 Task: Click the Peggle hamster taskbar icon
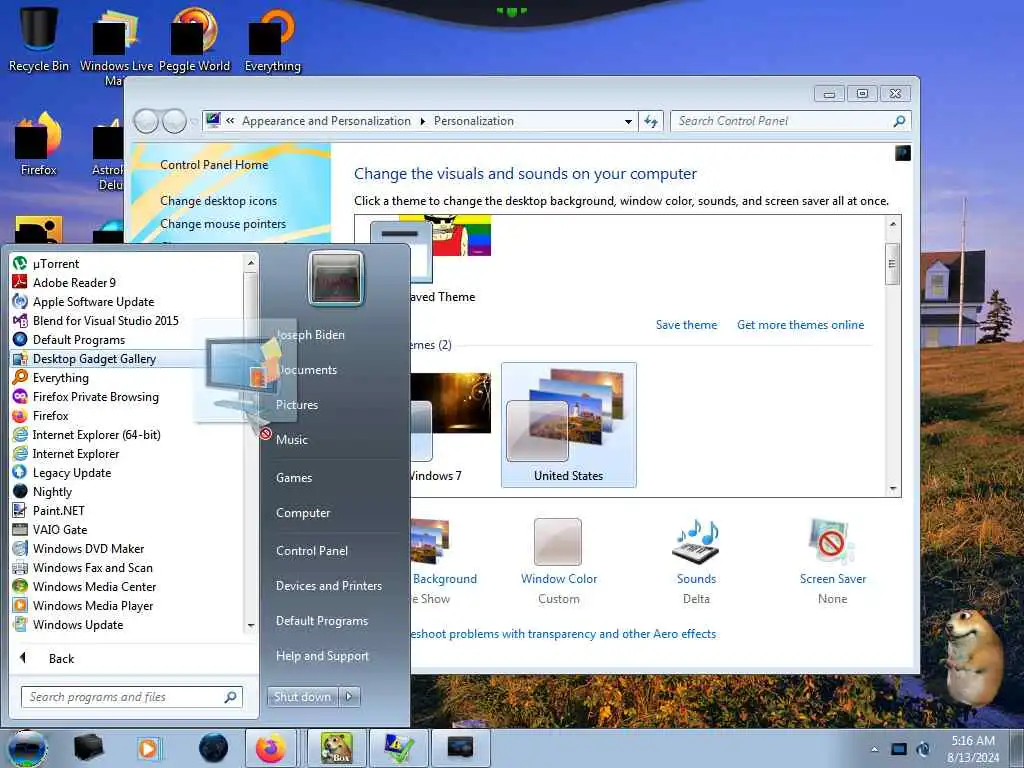pos(336,748)
